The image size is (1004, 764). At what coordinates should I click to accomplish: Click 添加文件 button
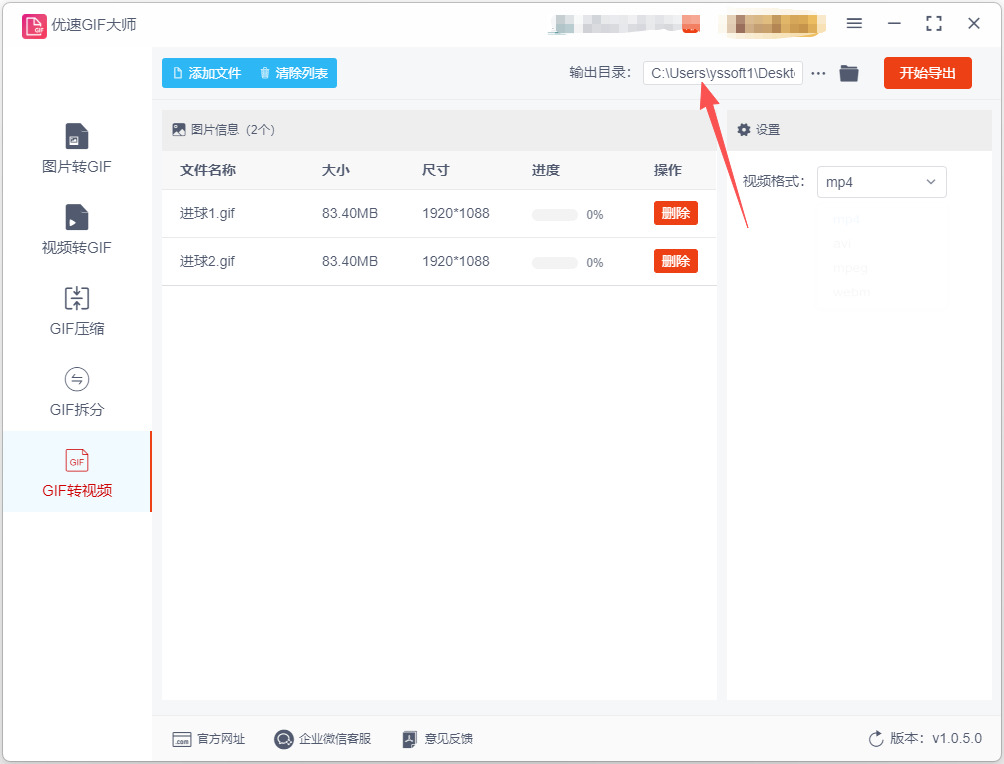(x=207, y=73)
